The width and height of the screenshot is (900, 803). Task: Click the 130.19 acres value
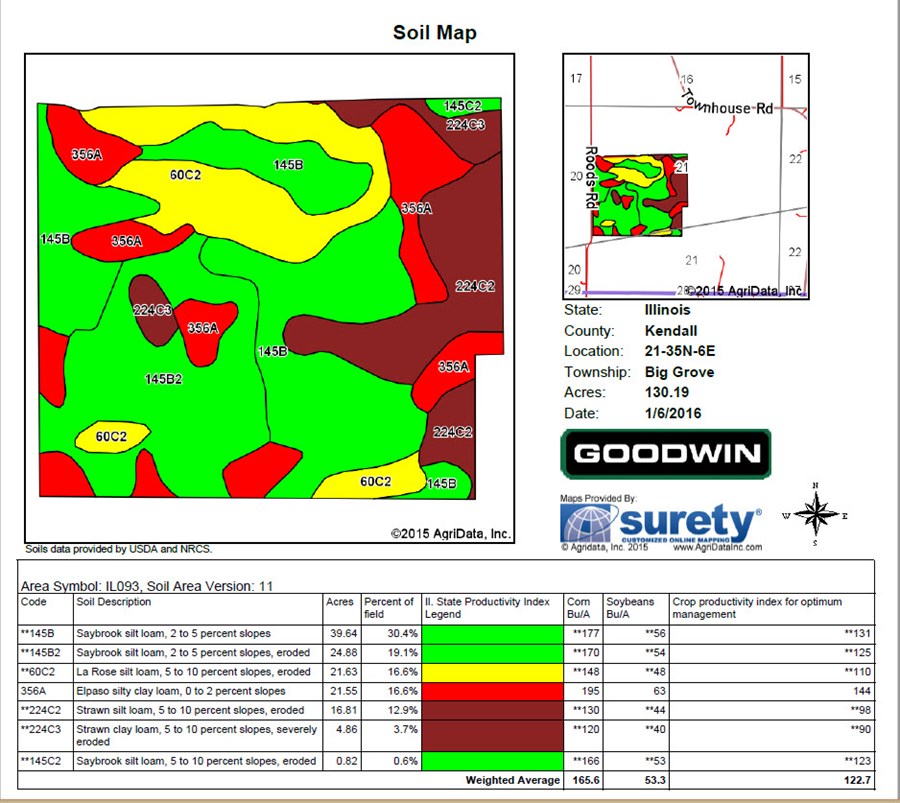pyautogui.click(x=670, y=393)
